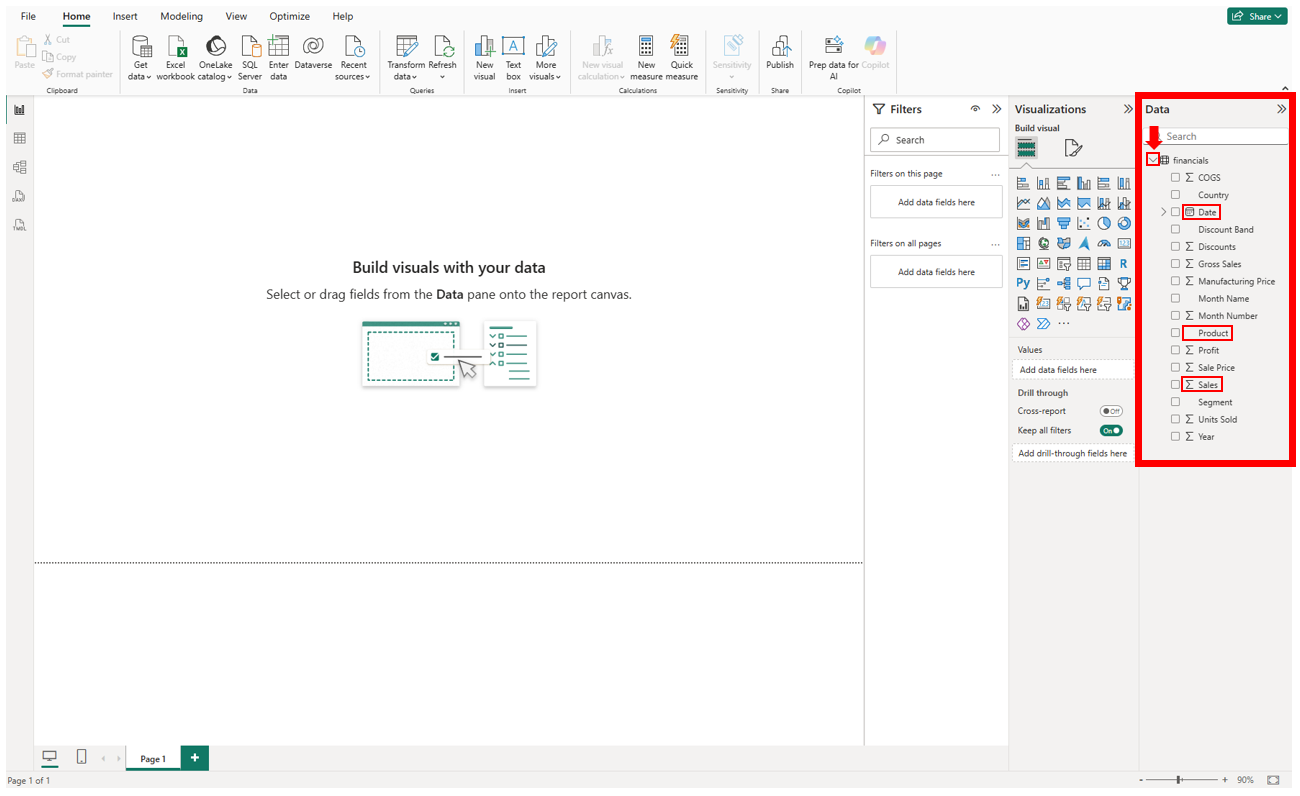Switch to the Insert ribbon tab
Viewport: 1300px width, 796px height.
pos(125,16)
